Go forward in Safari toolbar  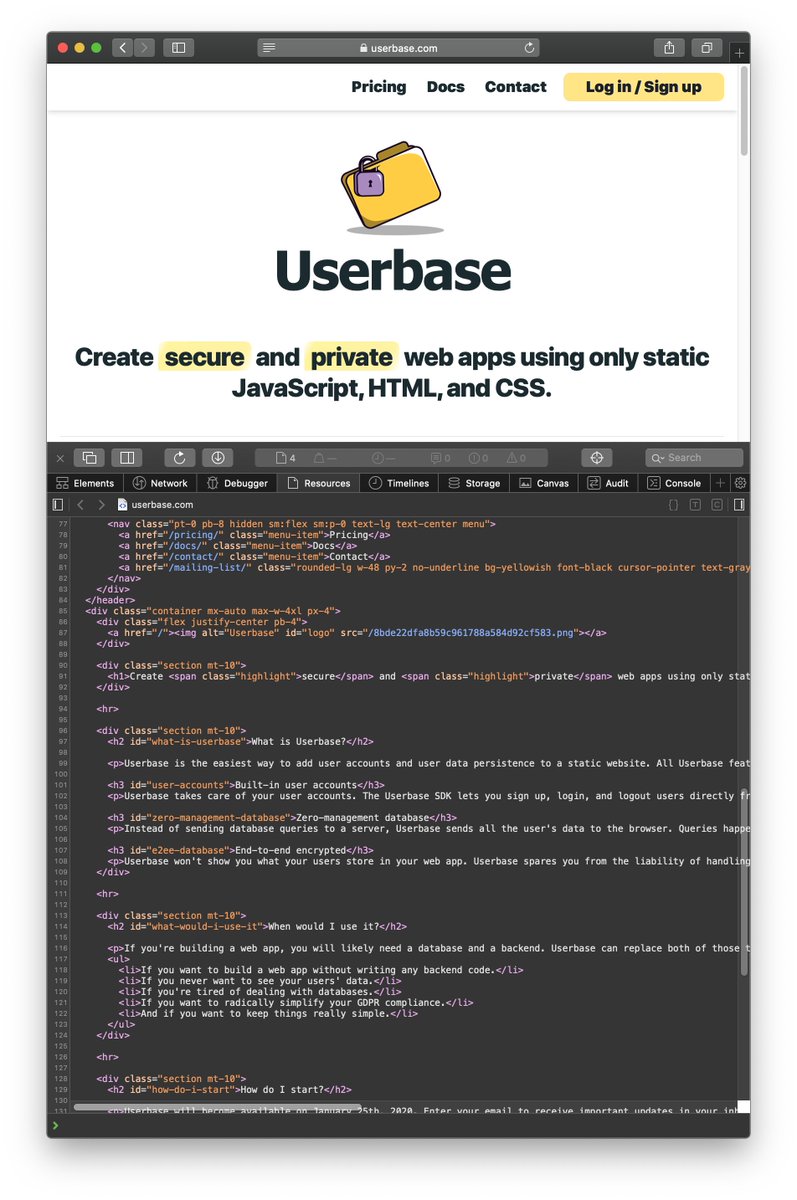(x=144, y=47)
